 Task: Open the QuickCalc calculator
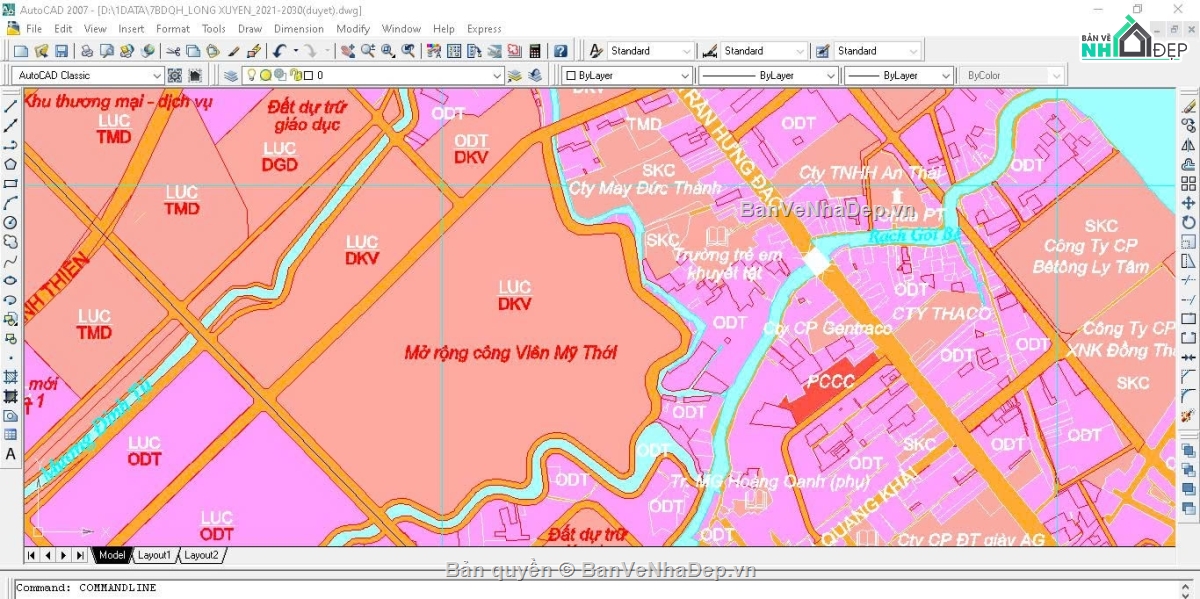coord(535,51)
